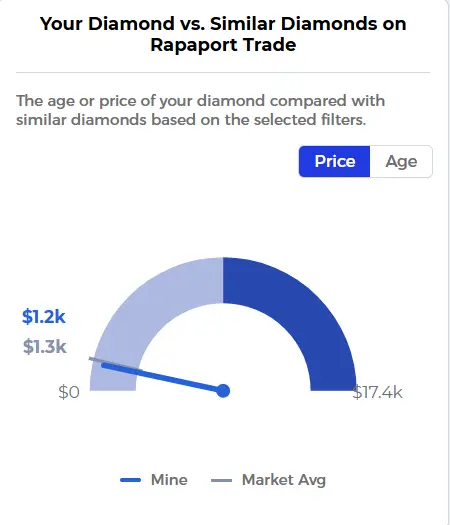This screenshot has height=525, width=450.
Task: Click the Rapaport Trade text in title
Action: [x=223, y=45]
